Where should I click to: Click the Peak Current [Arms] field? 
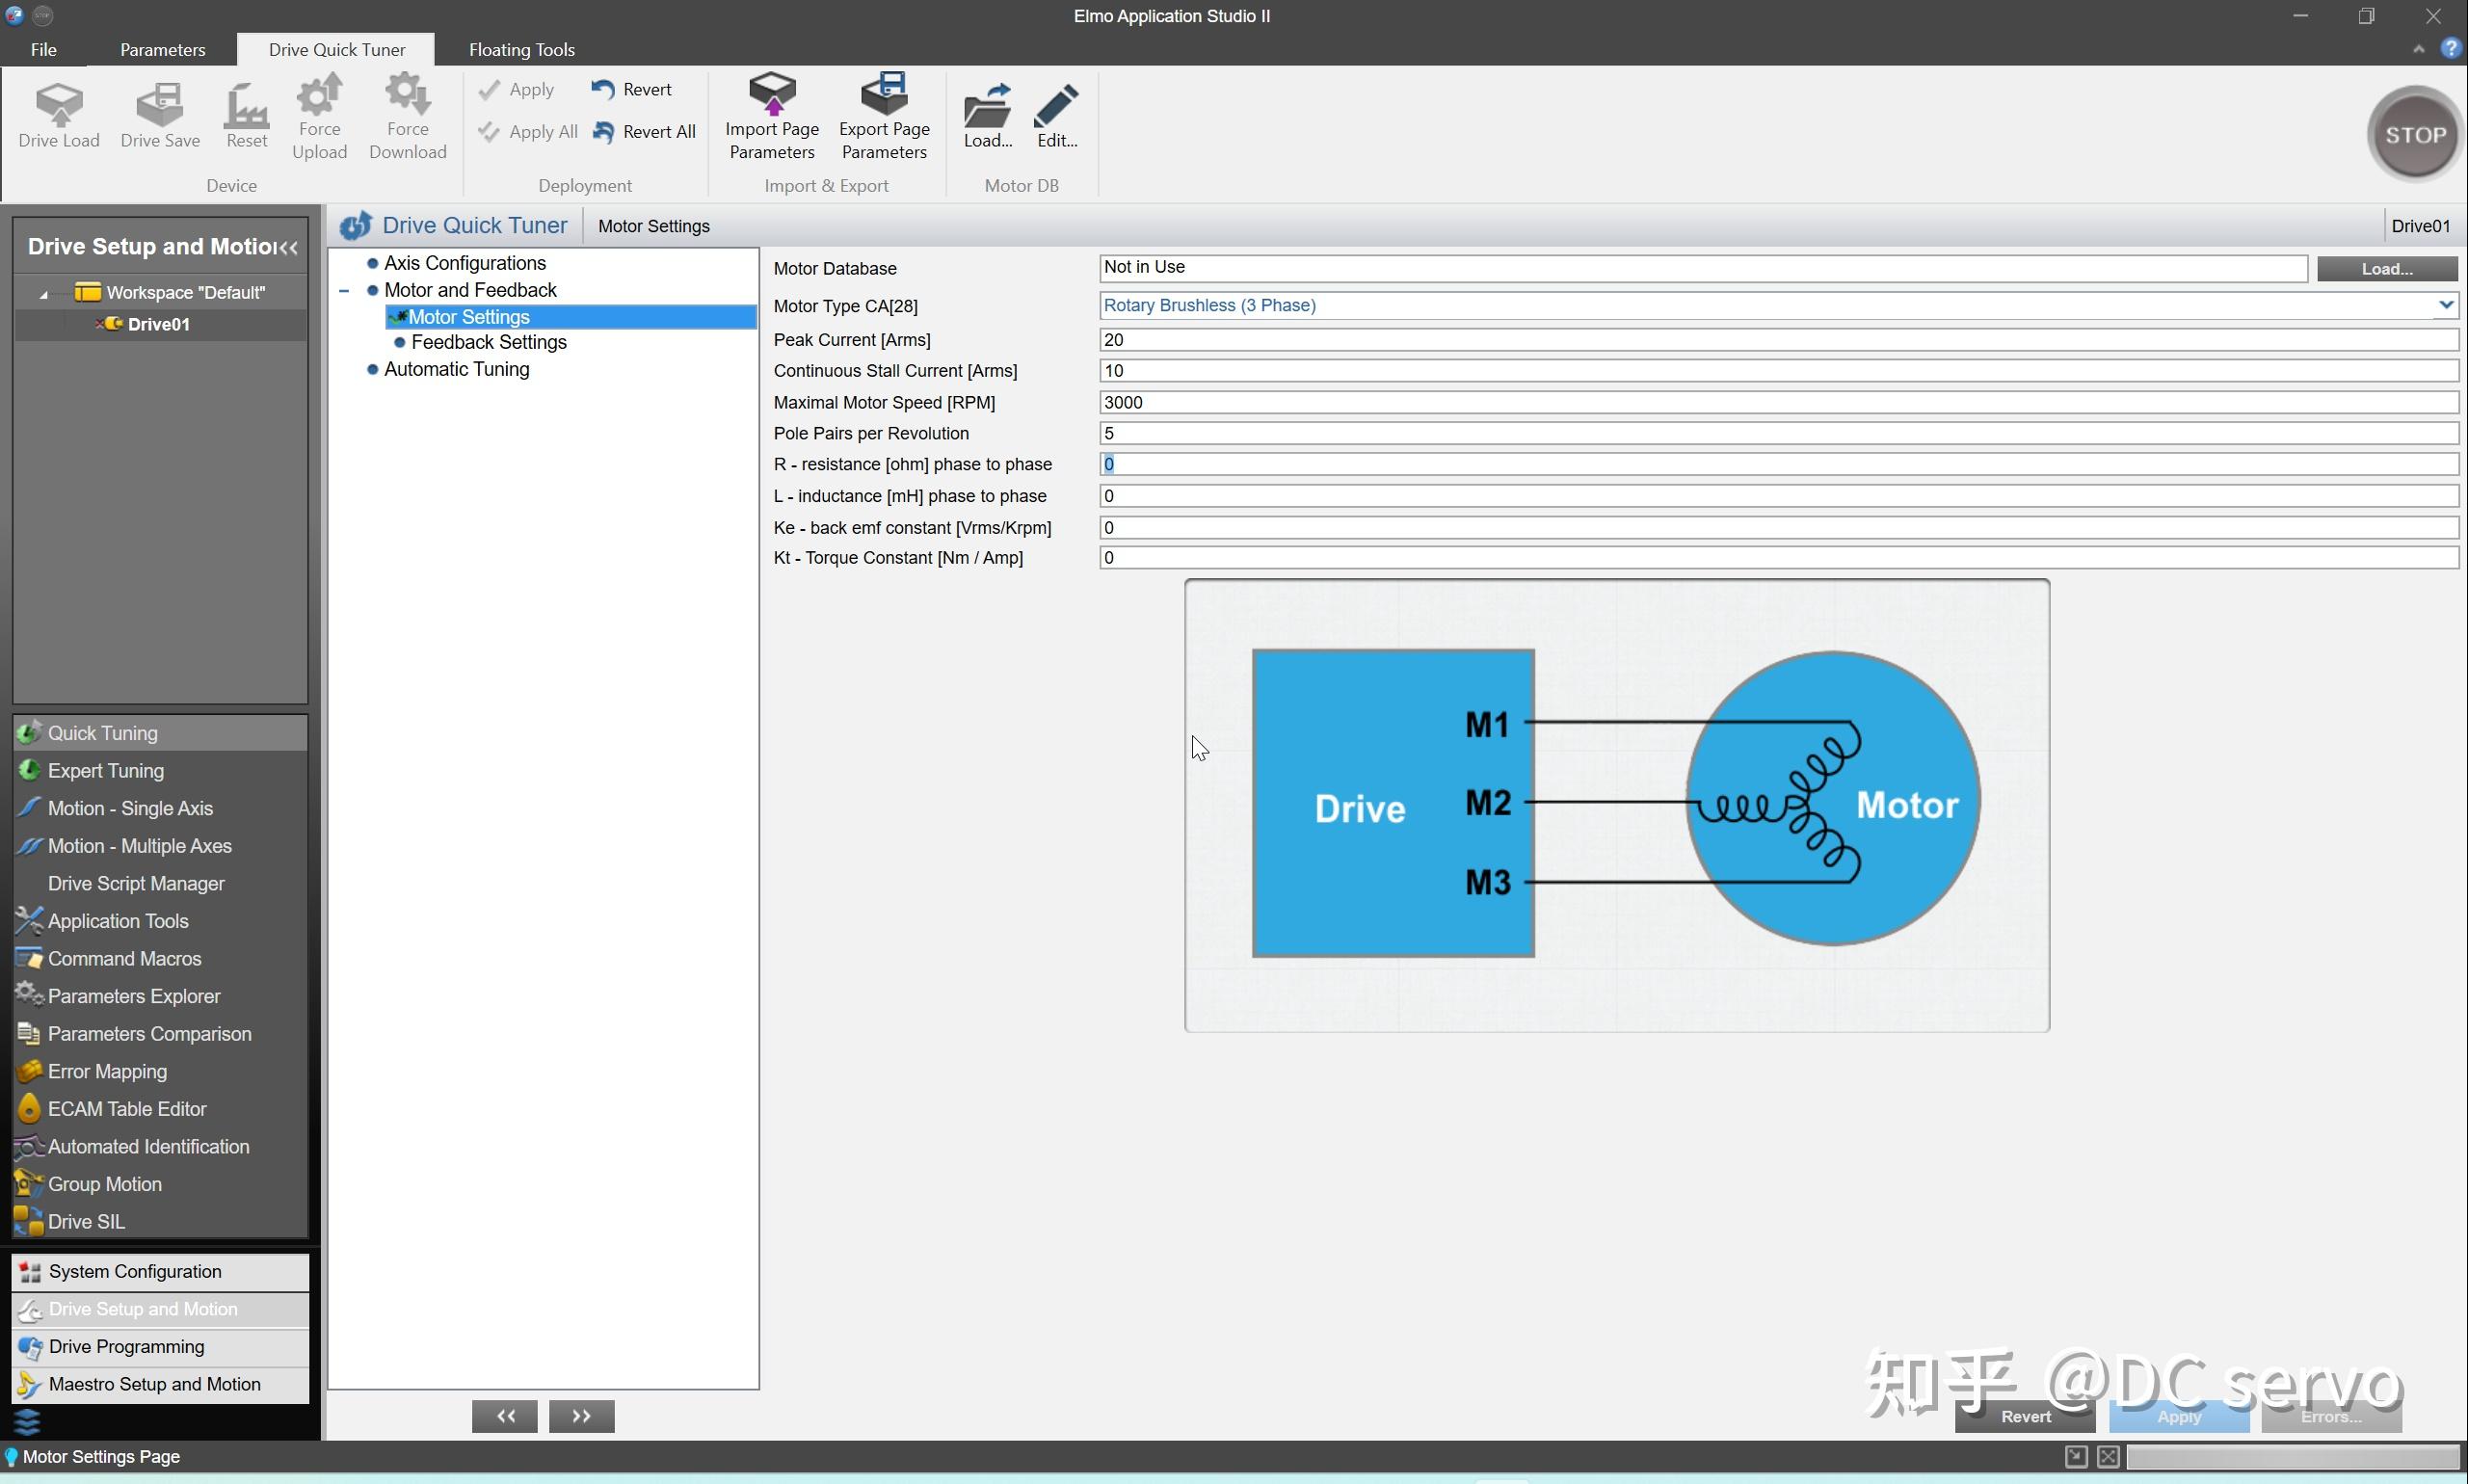1776,340
